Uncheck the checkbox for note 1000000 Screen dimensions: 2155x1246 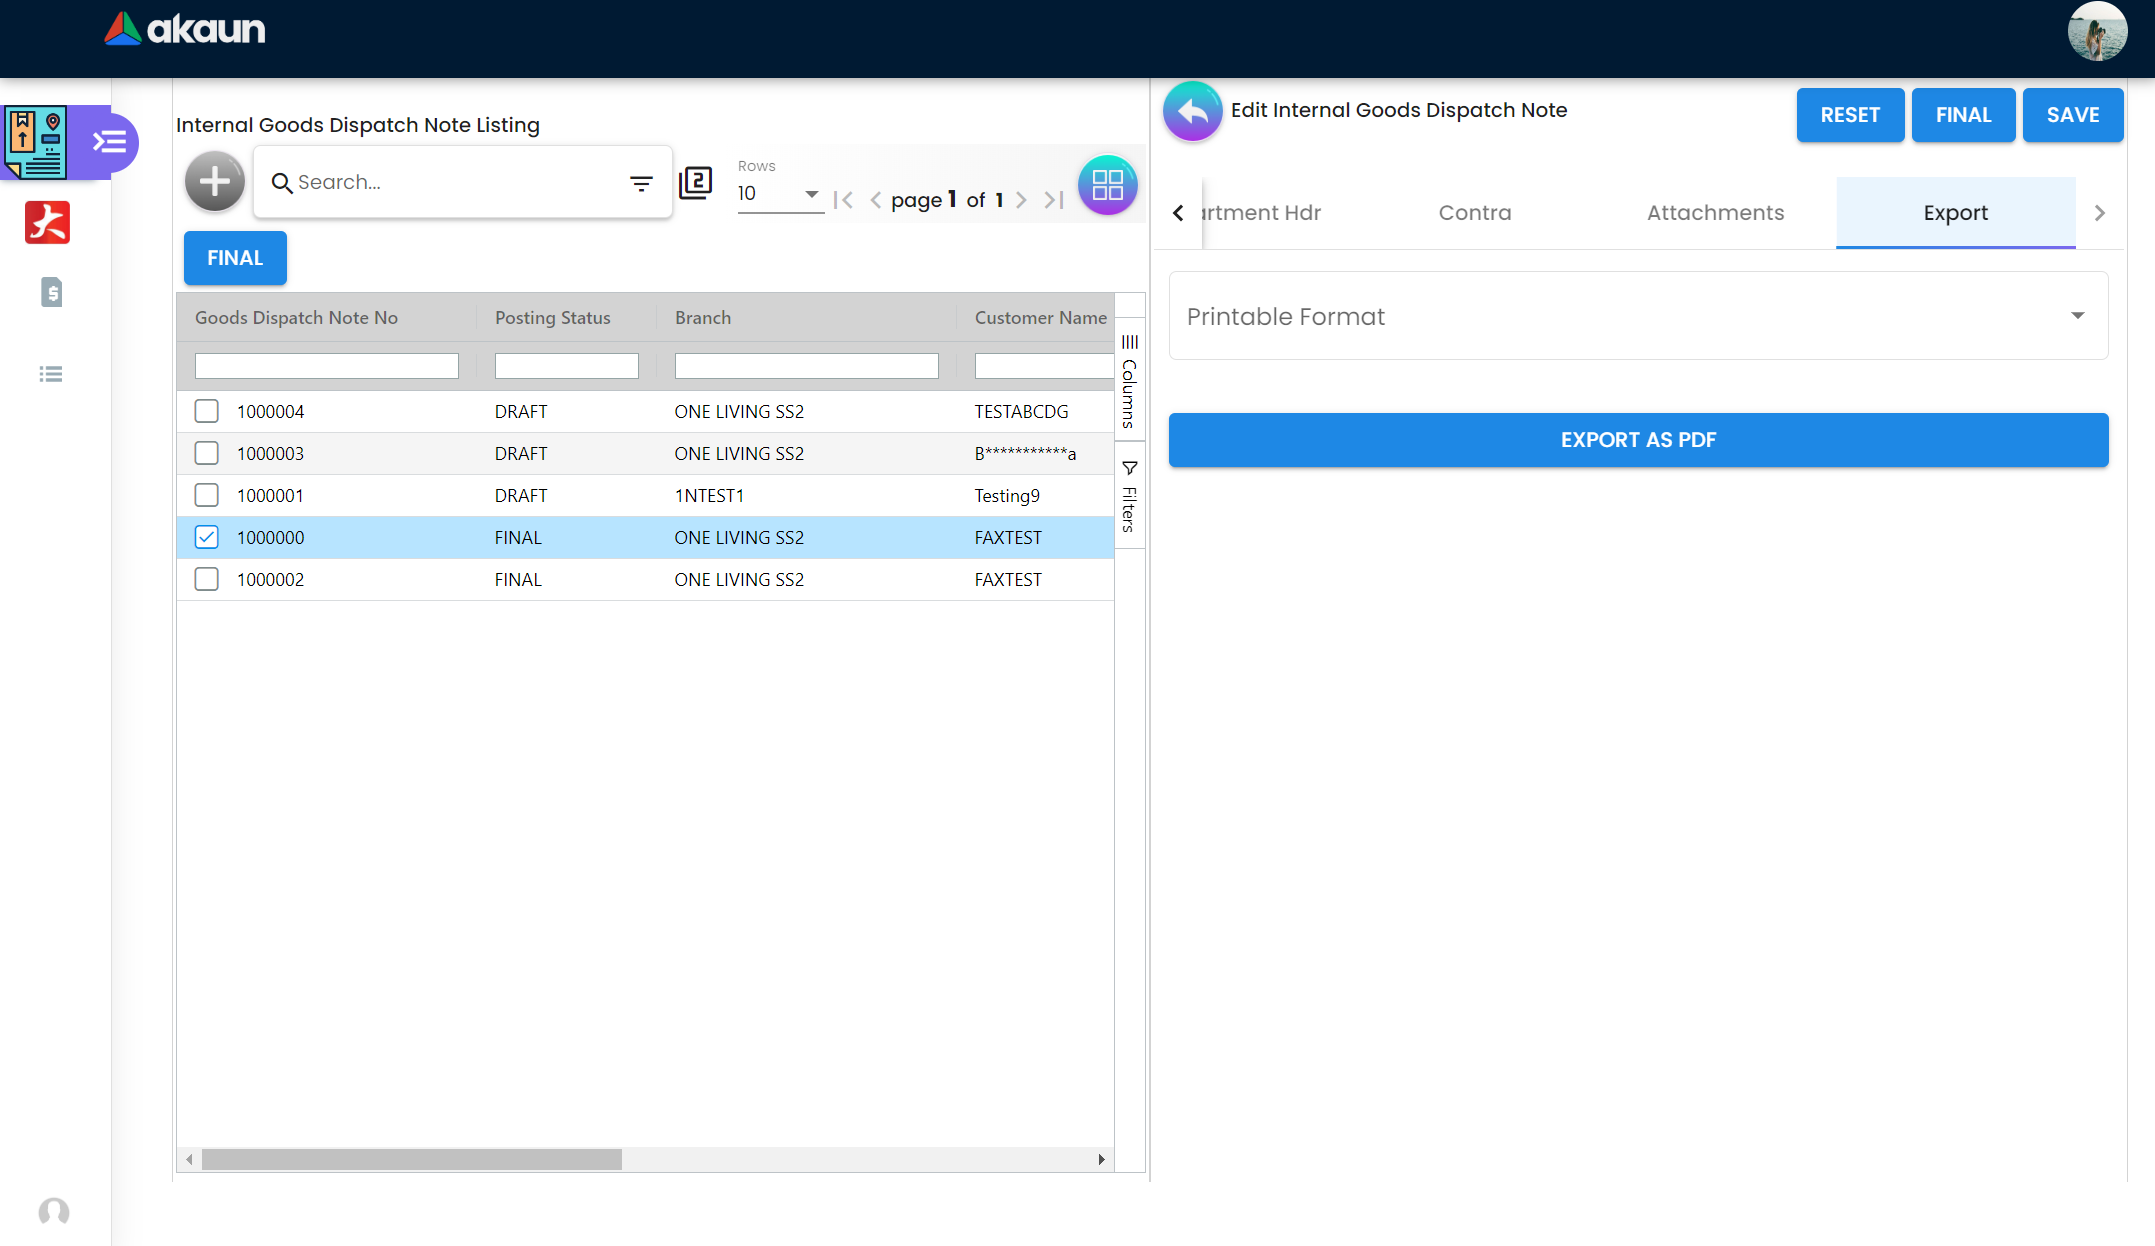[x=207, y=537]
